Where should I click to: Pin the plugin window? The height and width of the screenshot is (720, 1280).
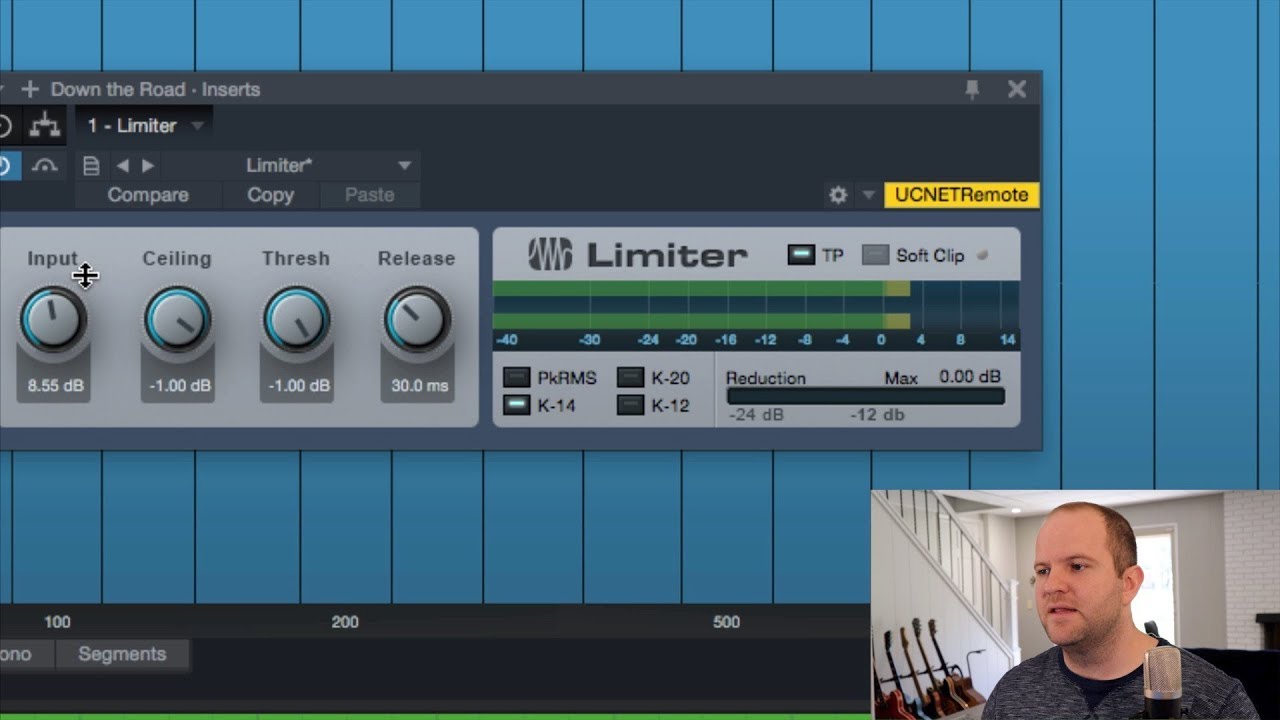972,89
